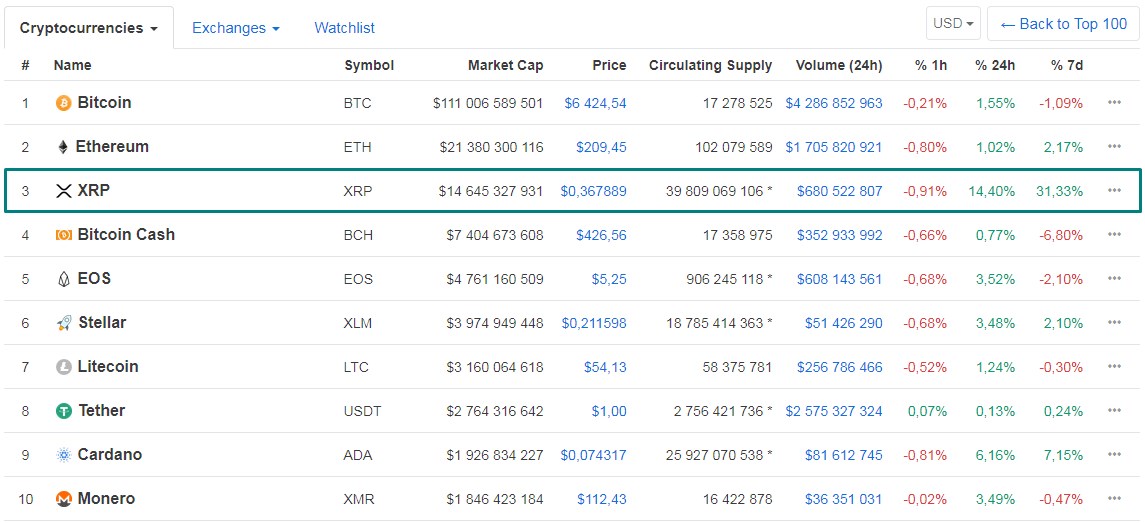Click Litecoin supply 58 375 781
Screen dimensions: 1145x523
738,367
